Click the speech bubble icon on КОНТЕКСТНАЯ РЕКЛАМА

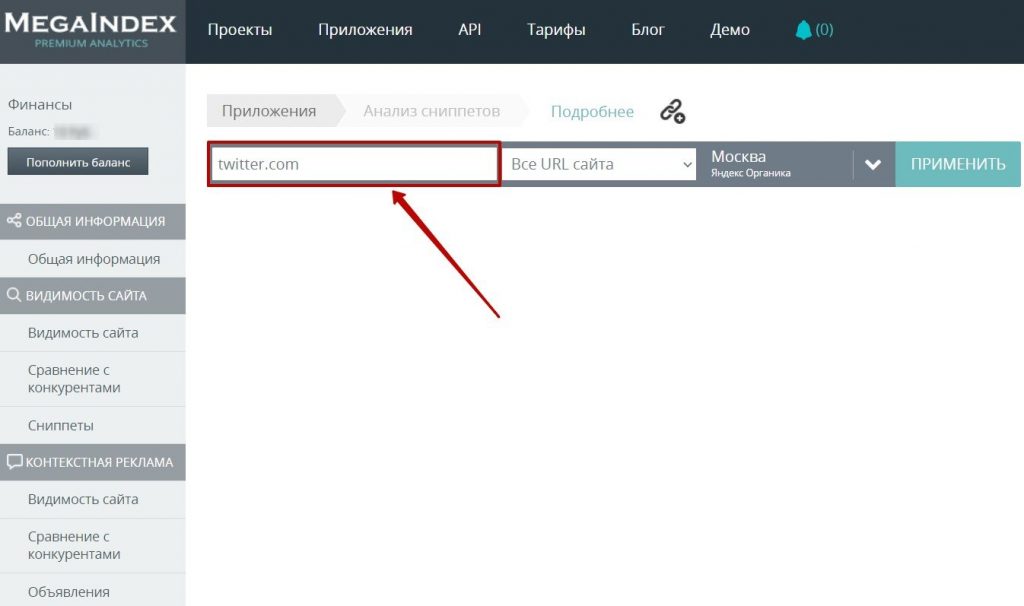[13, 462]
